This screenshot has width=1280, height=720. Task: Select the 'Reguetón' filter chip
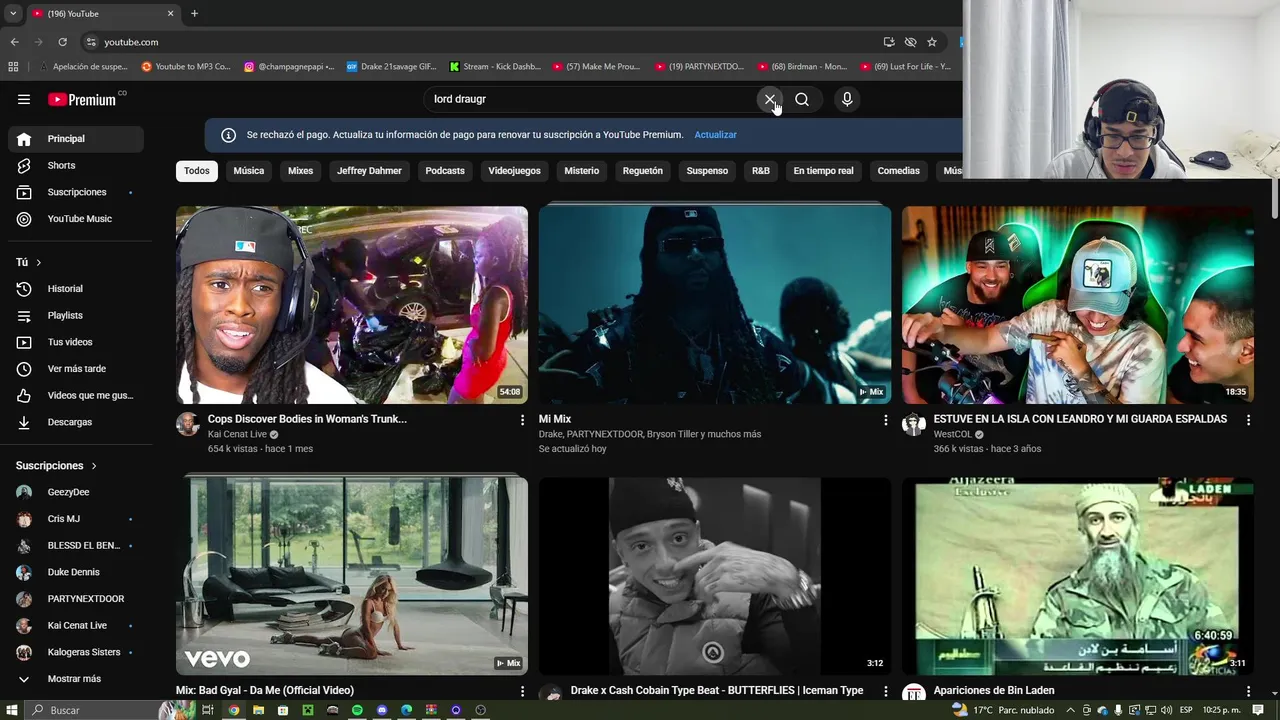[643, 171]
